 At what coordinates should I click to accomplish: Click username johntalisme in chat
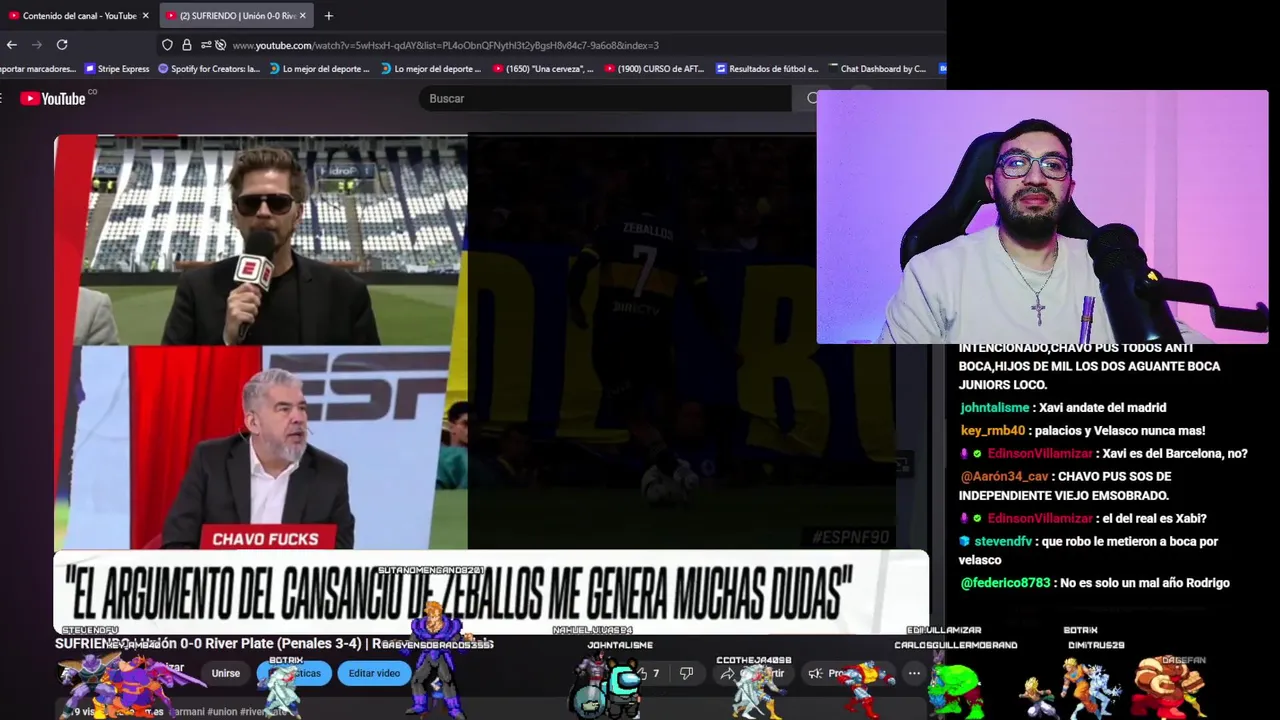click(994, 408)
